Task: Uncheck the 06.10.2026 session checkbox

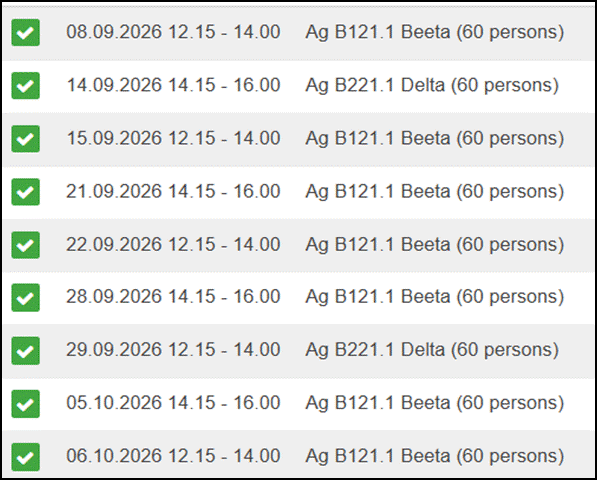Action: (26, 457)
